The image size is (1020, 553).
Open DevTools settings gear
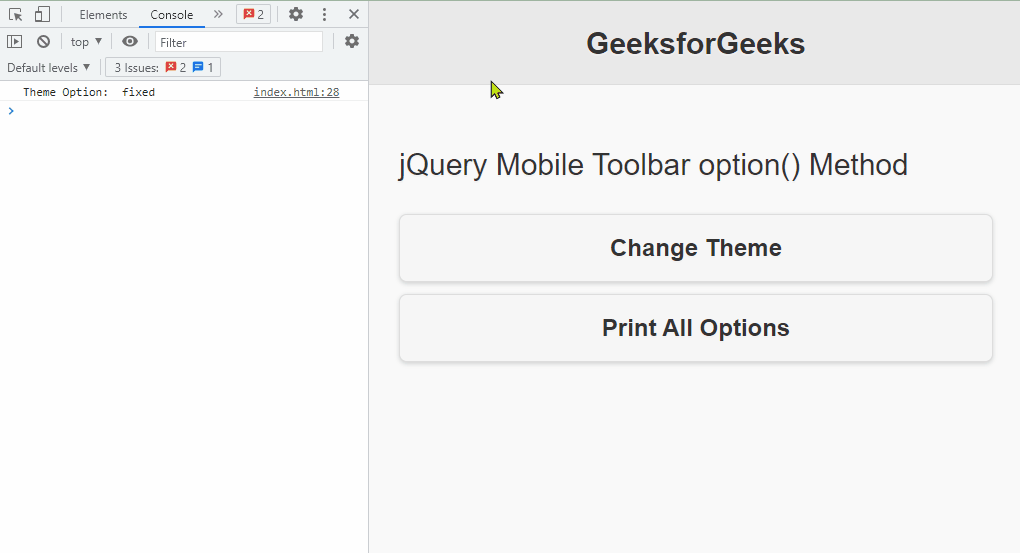(296, 15)
